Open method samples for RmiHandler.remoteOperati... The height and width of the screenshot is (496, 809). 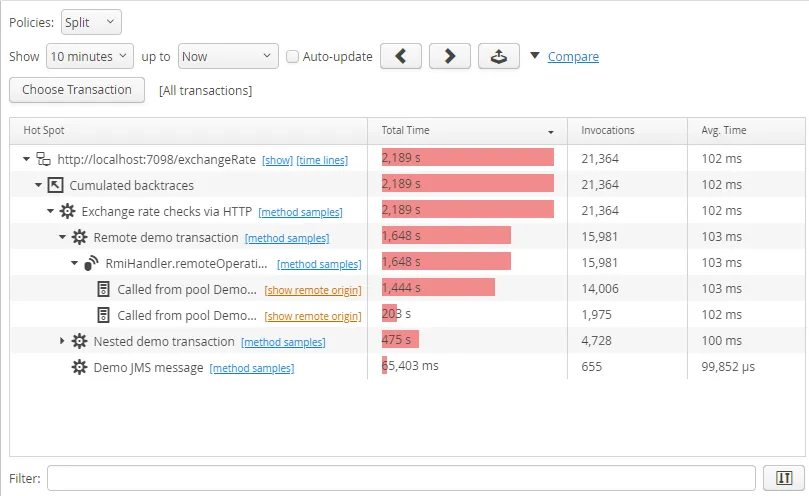pos(319,264)
